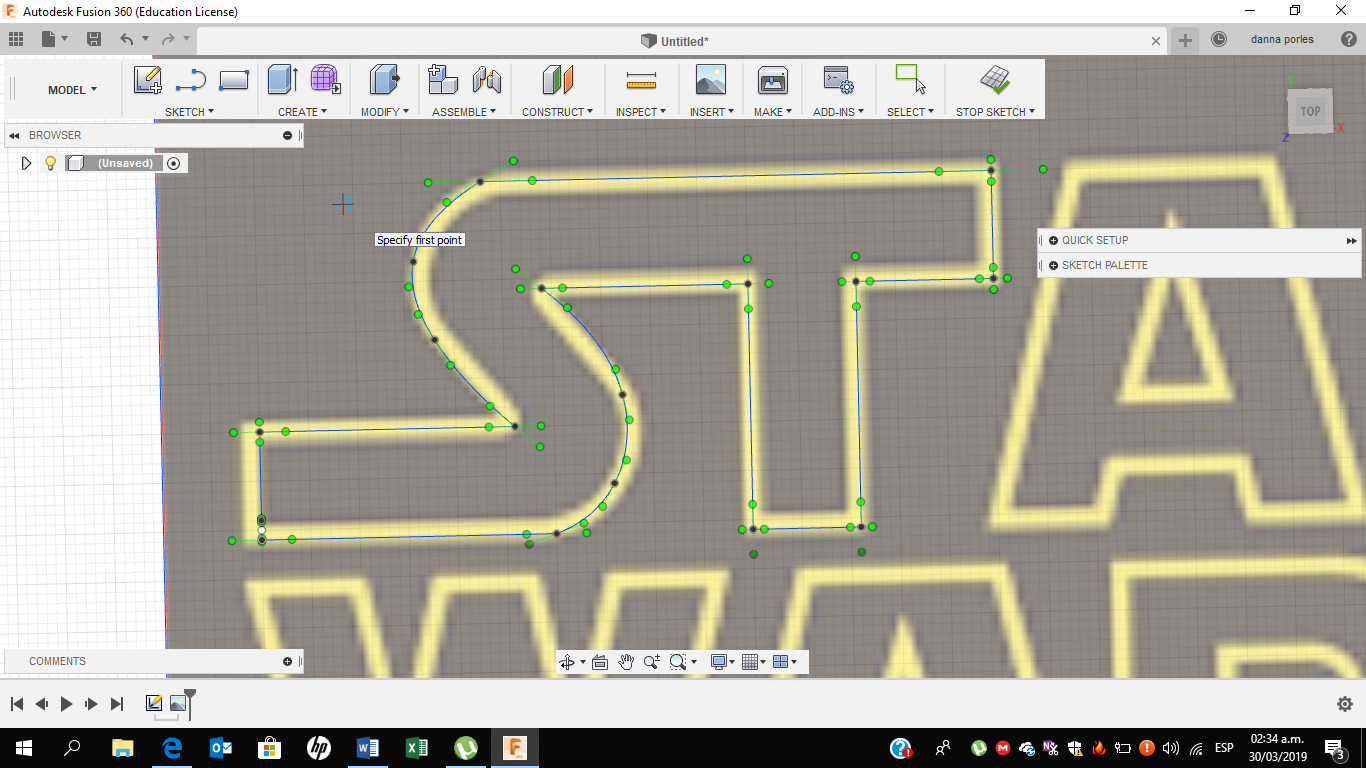Click the Save icon
Screen dimensions: 1366x768
point(94,39)
